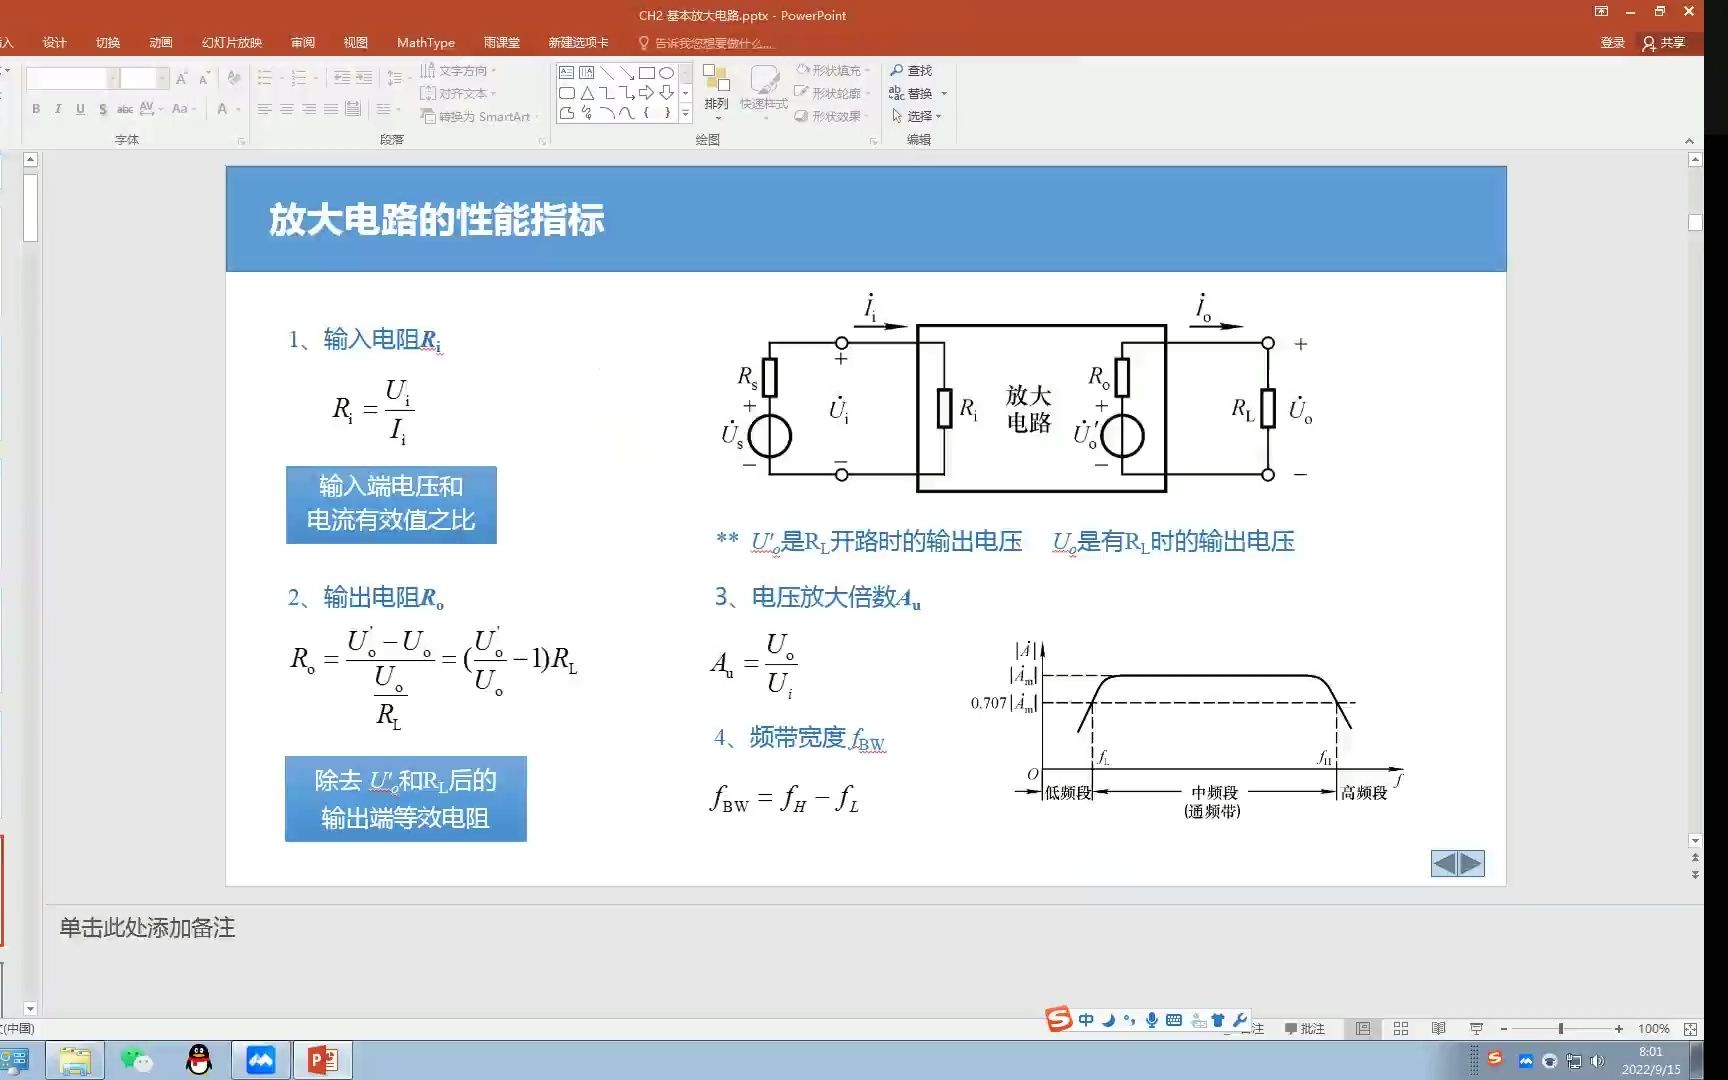Switch to the 审阅 ribbon tab
Screen dimensions: 1728x1080
(x=302, y=42)
